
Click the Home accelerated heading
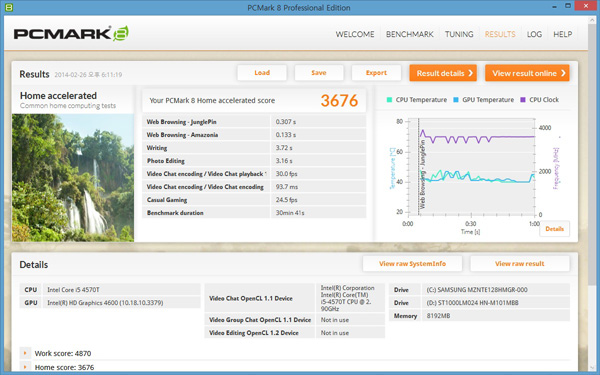pyautogui.click(x=58, y=96)
